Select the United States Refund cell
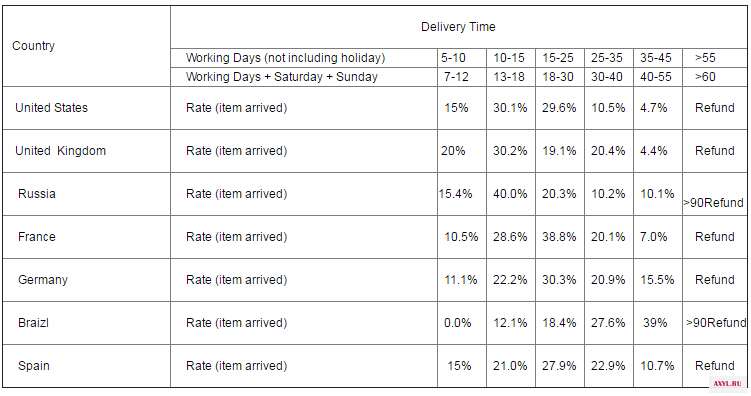Image resolution: width=751 pixels, height=396 pixels. tap(714, 108)
